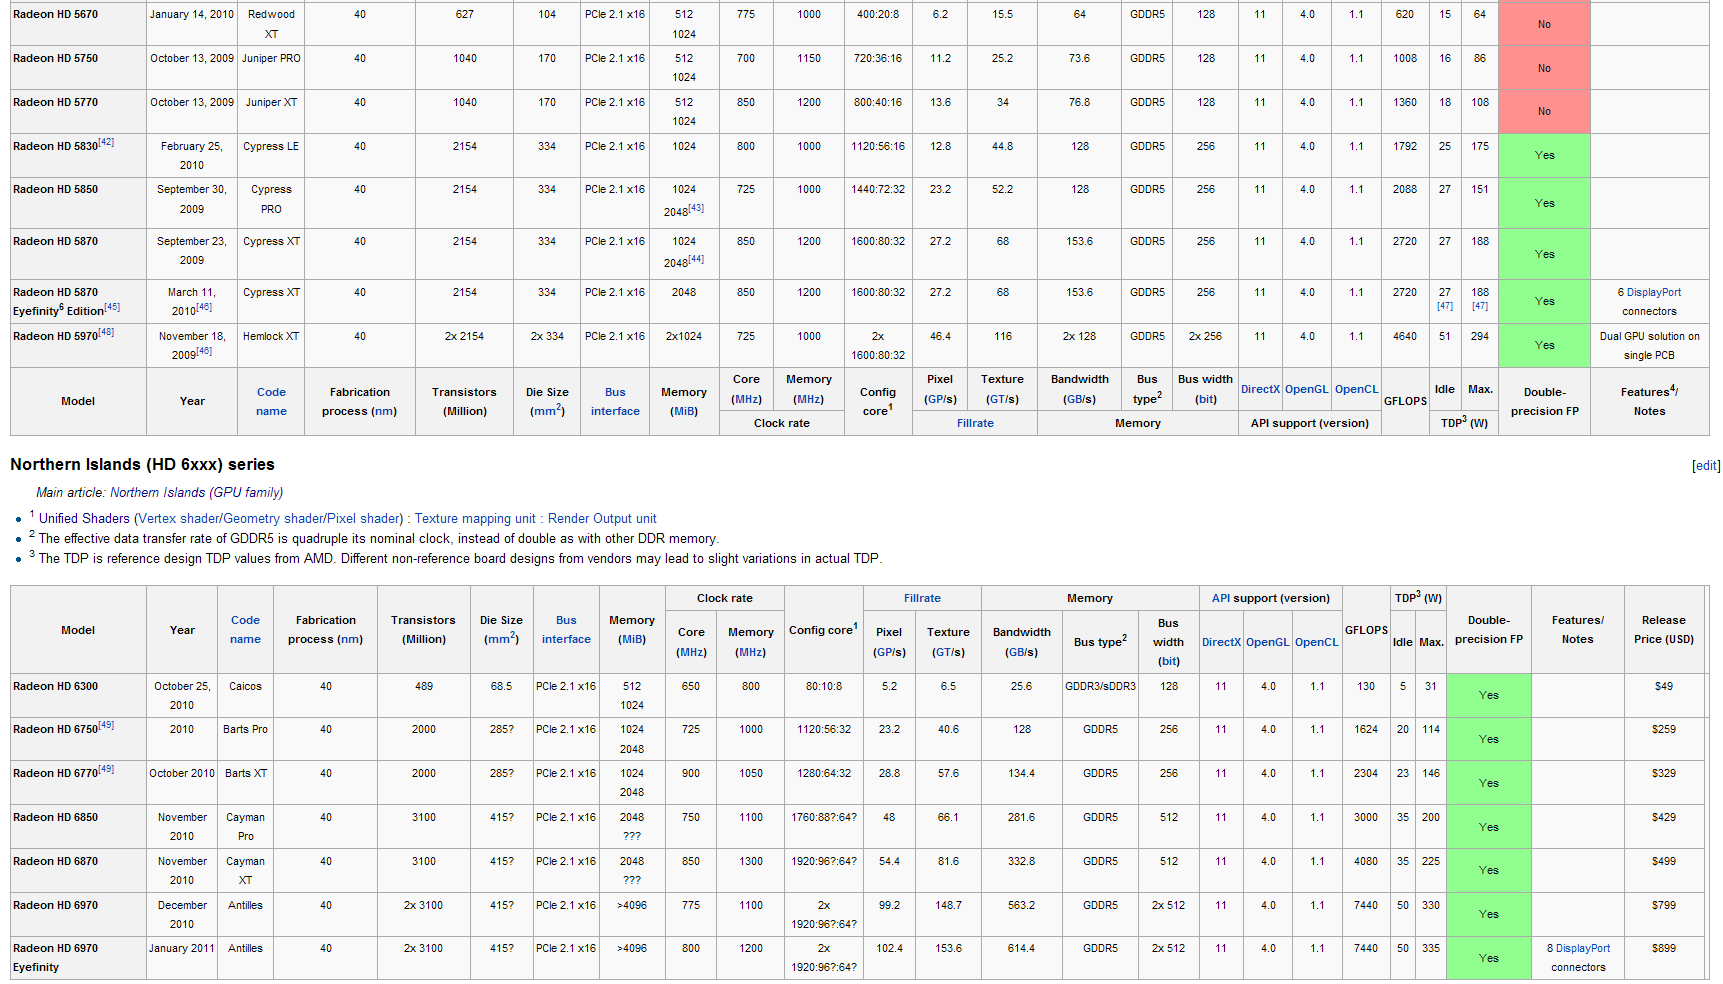Image resolution: width=1723 pixels, height=984 pixels.
Task: Click the Bus interface header link in lower table
Action: tap(566, 629)
